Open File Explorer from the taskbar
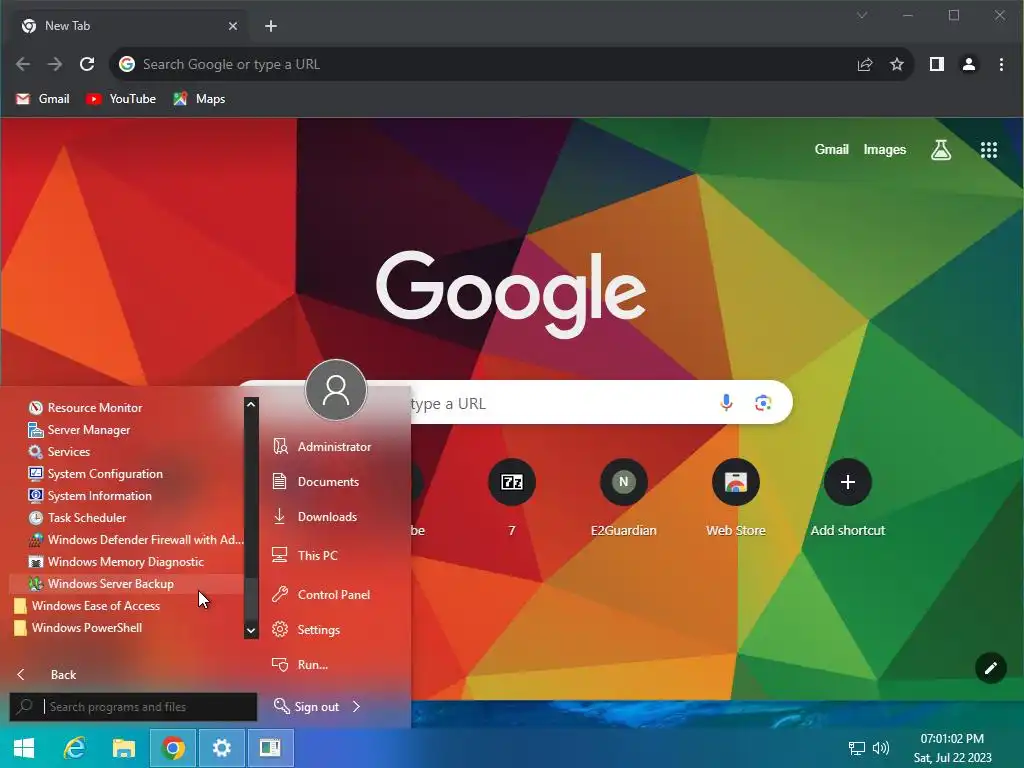 tap(123, 748)
